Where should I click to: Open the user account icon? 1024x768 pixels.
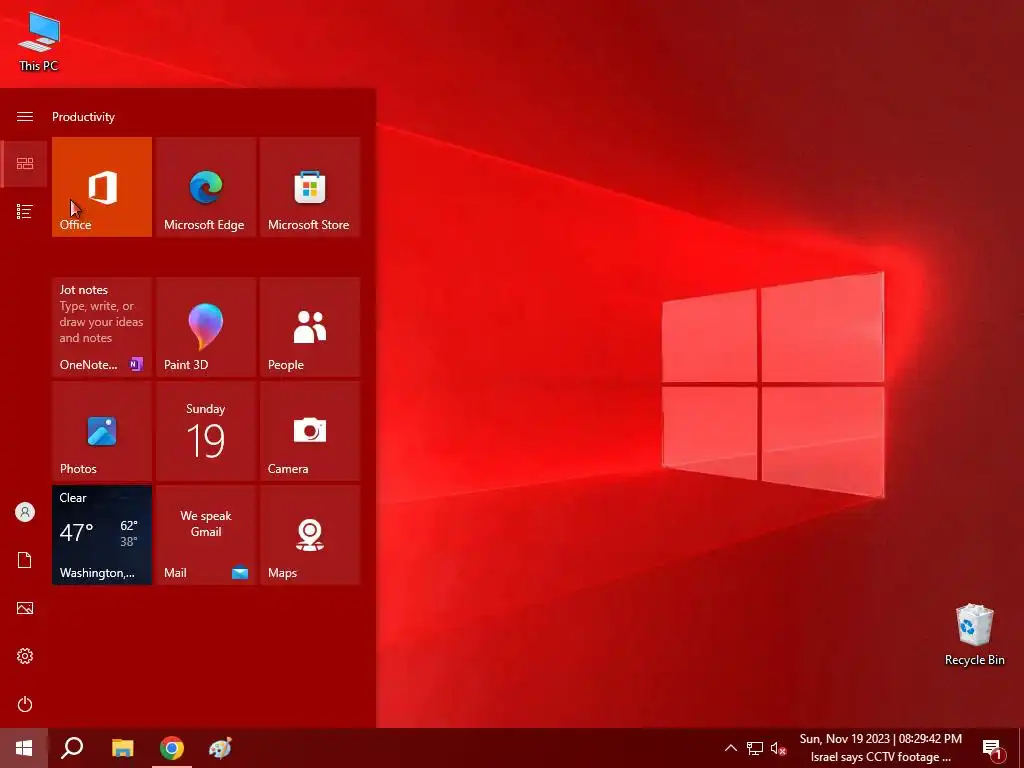[x=25, y=512]
